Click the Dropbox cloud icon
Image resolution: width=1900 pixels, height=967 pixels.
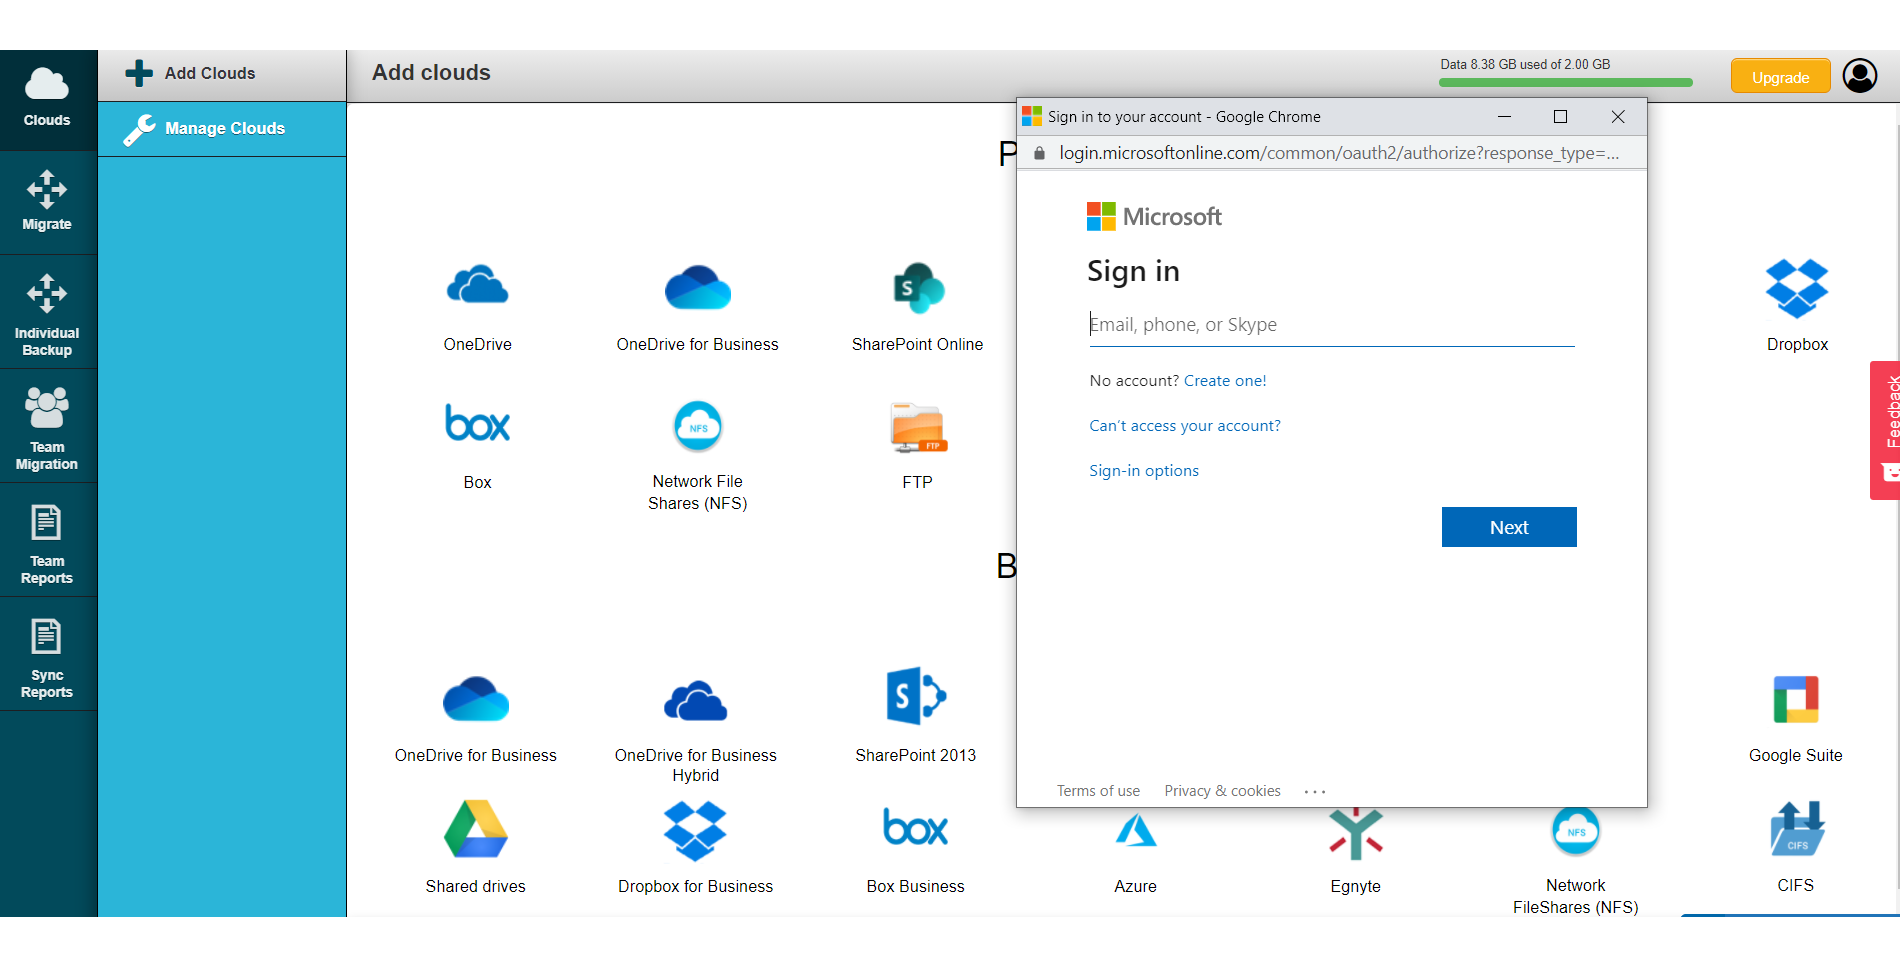1797,288
